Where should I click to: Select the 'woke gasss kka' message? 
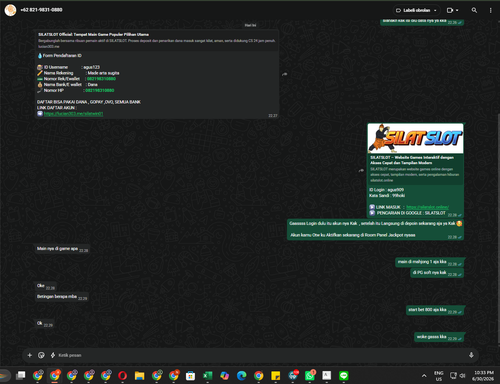pos(439,337)
